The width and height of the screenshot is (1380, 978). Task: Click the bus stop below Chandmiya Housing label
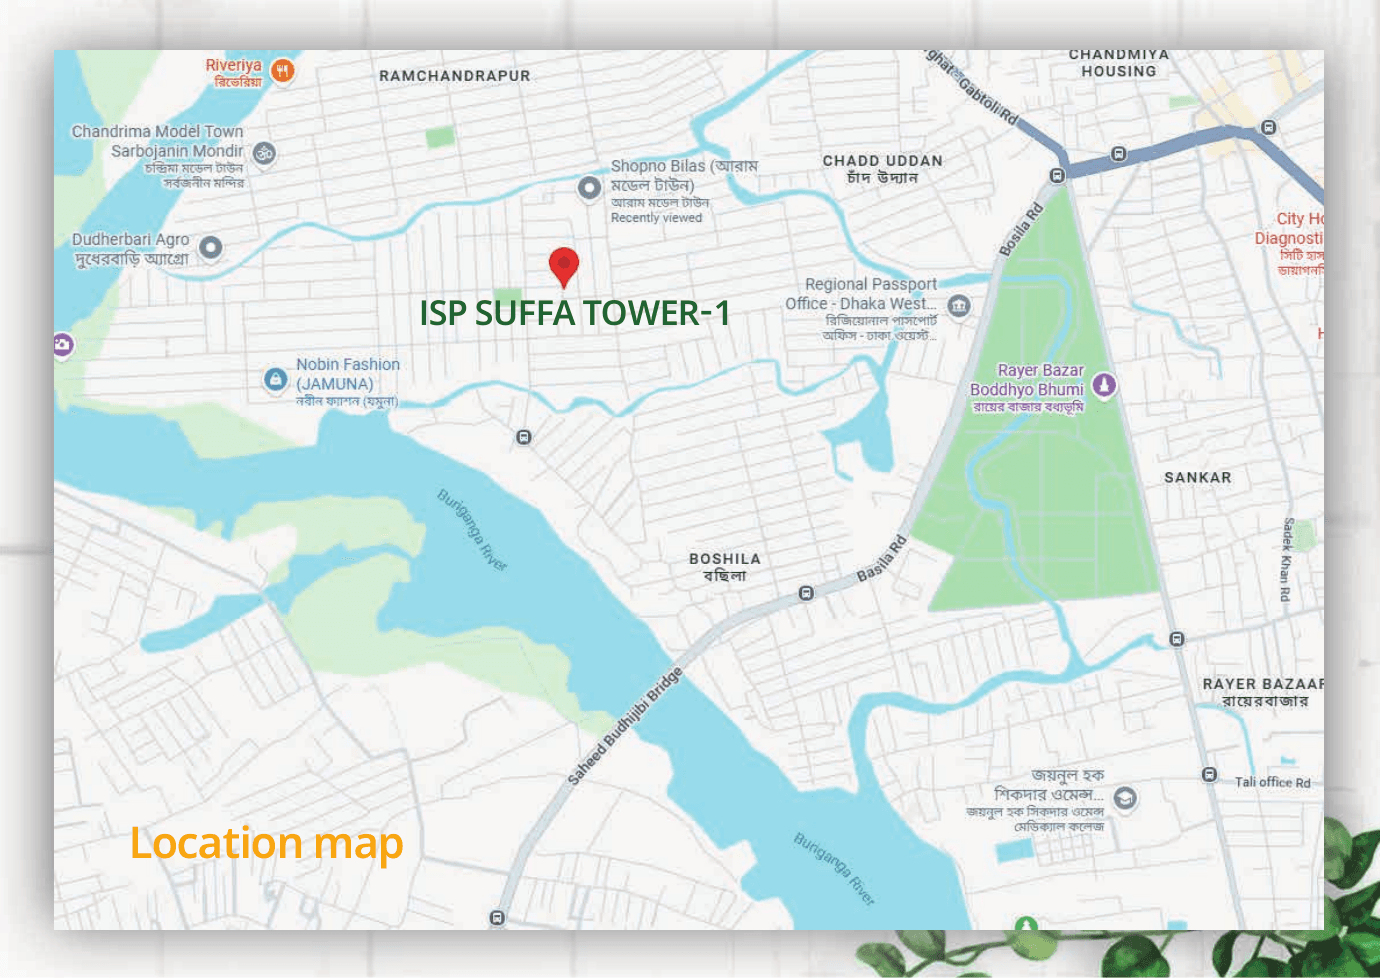(x=1119, y=154)
